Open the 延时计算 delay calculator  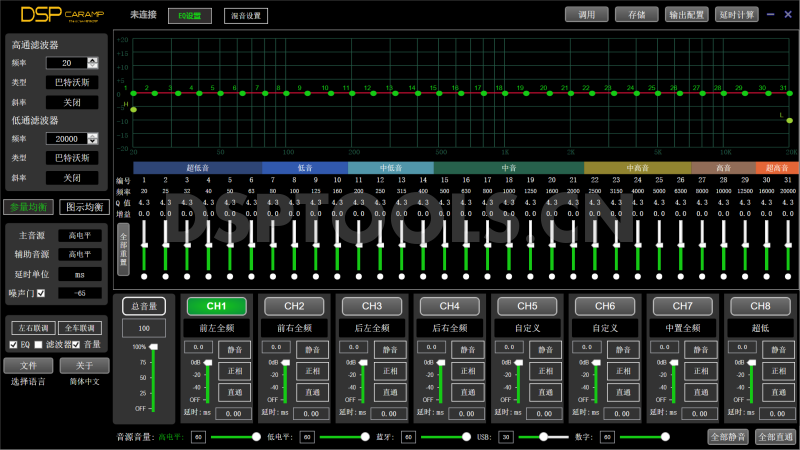click(737, 15)
